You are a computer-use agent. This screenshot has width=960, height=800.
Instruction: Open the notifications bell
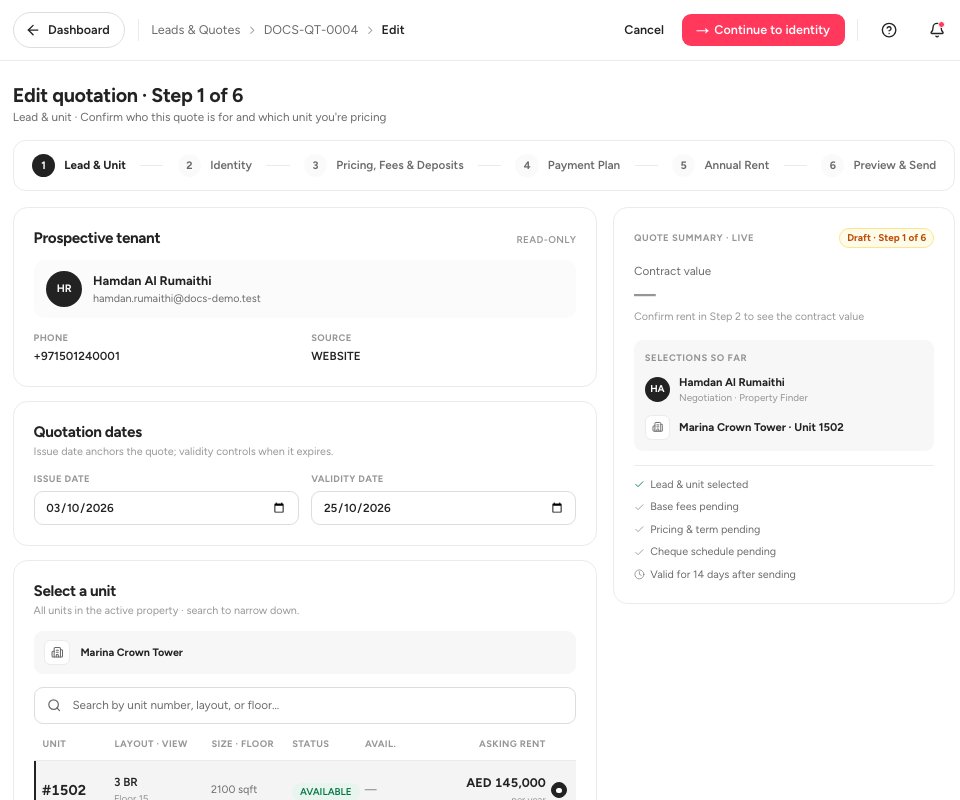pyautogui.click(x=937, y=29)
